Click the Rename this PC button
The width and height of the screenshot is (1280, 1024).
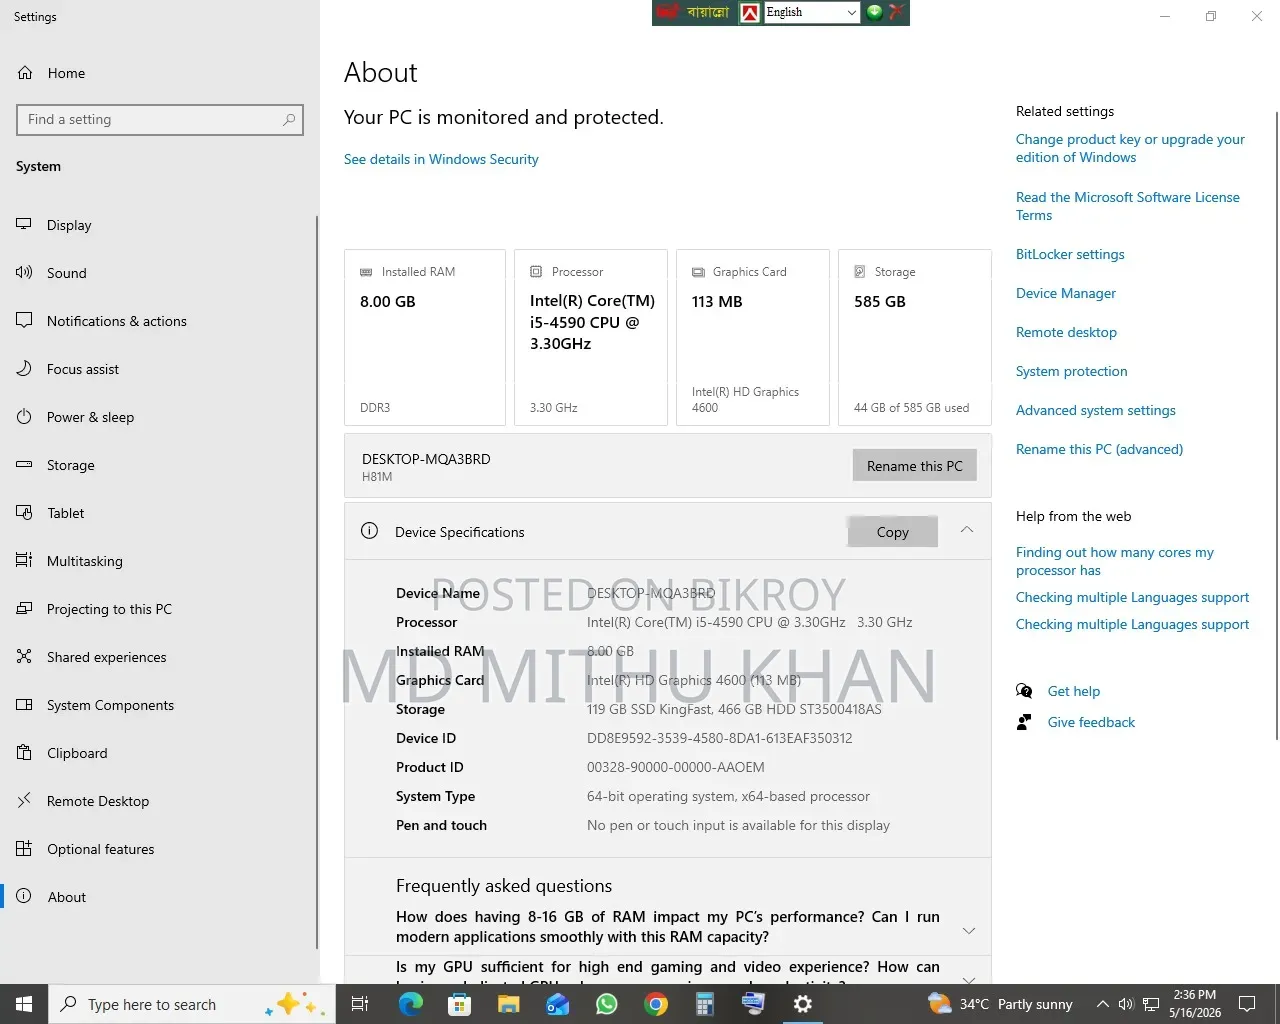pyautogui.click(x=914, y=466)
